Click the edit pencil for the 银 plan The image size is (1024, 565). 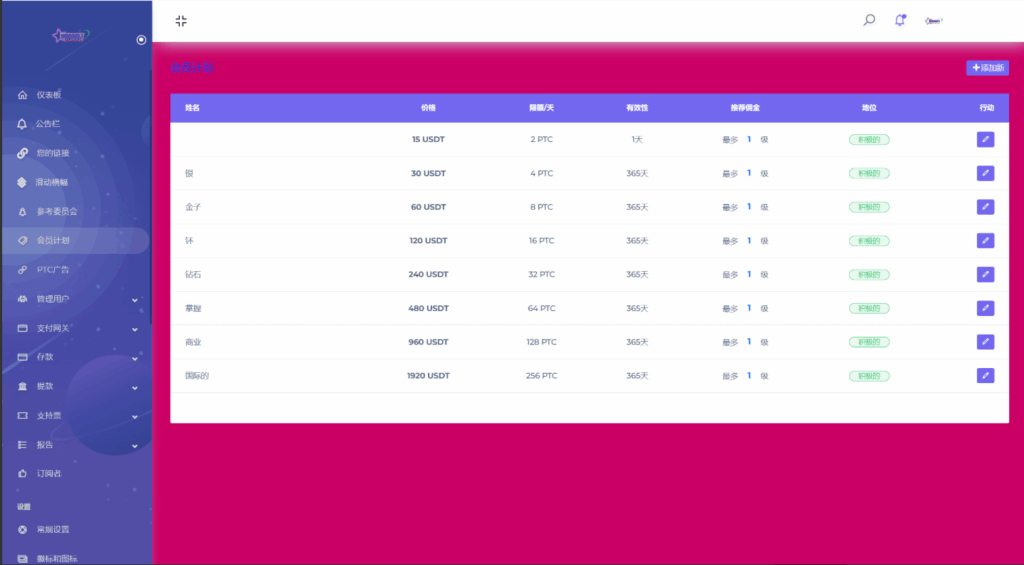click(985, 173)
